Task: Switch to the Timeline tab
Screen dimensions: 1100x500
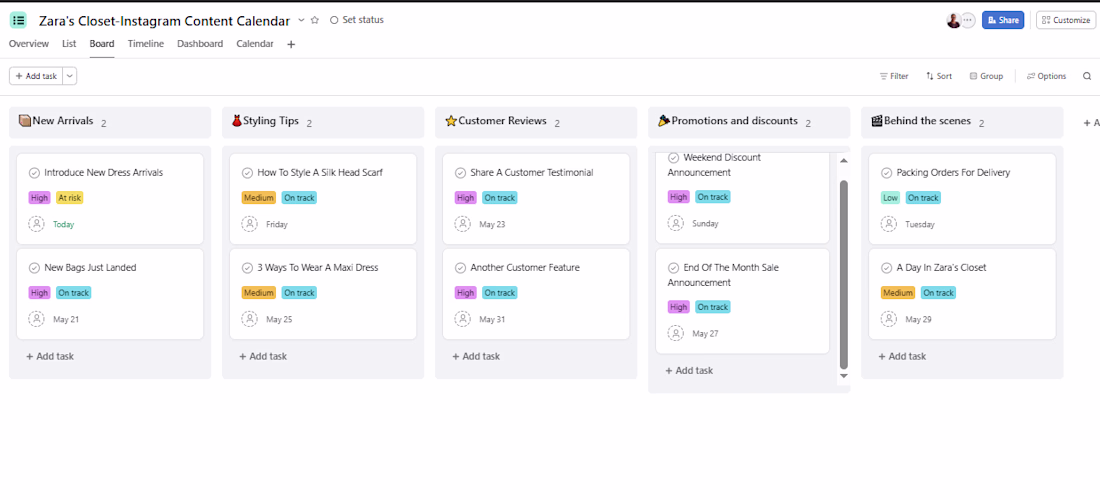Action: 146,43
